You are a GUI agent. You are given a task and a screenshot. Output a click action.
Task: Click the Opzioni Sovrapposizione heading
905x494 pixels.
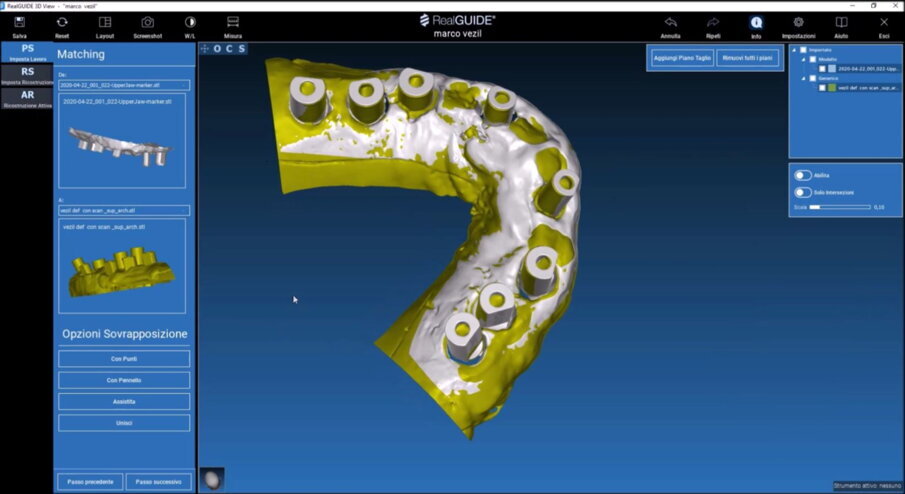click(x=125, y=334)
